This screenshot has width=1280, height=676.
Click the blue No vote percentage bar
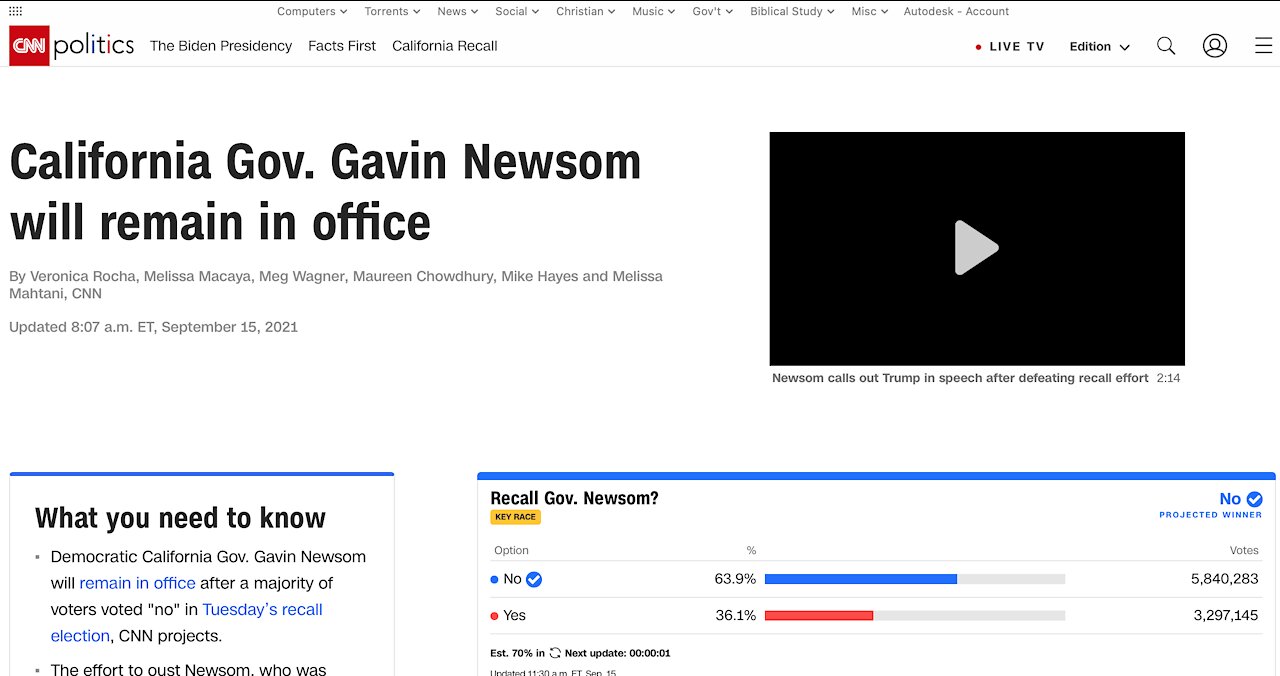pyautogui.click(x=861, y=579)
